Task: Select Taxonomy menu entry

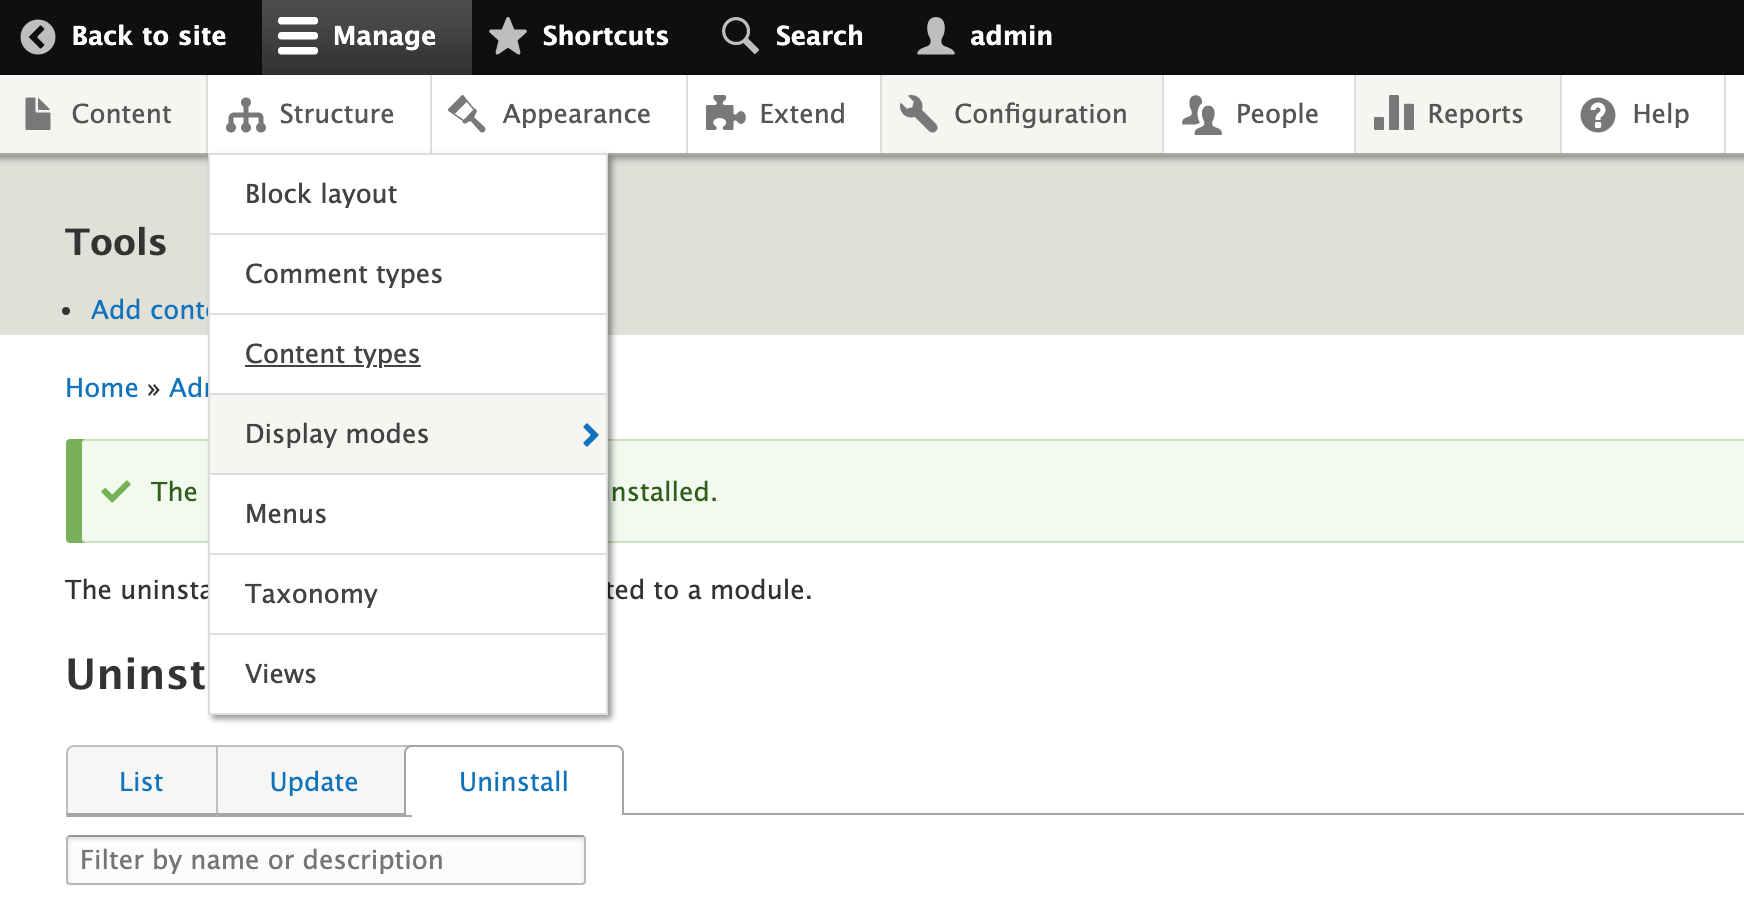Action: 408,594
